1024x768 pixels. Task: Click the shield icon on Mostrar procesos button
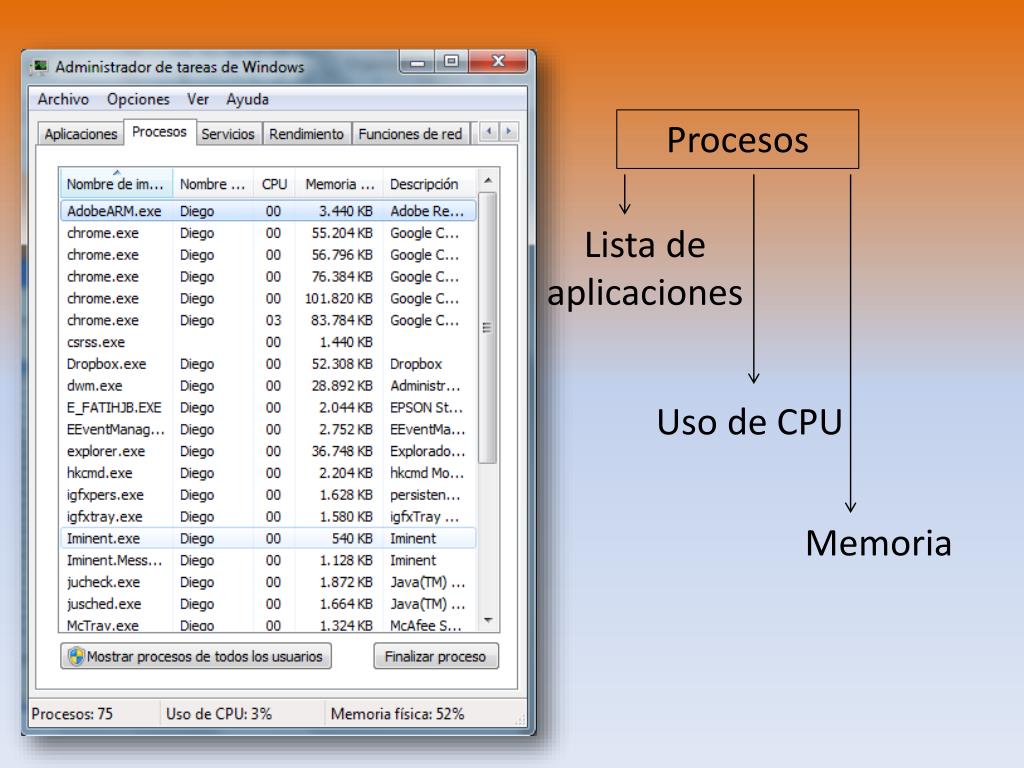coord(76,656)
